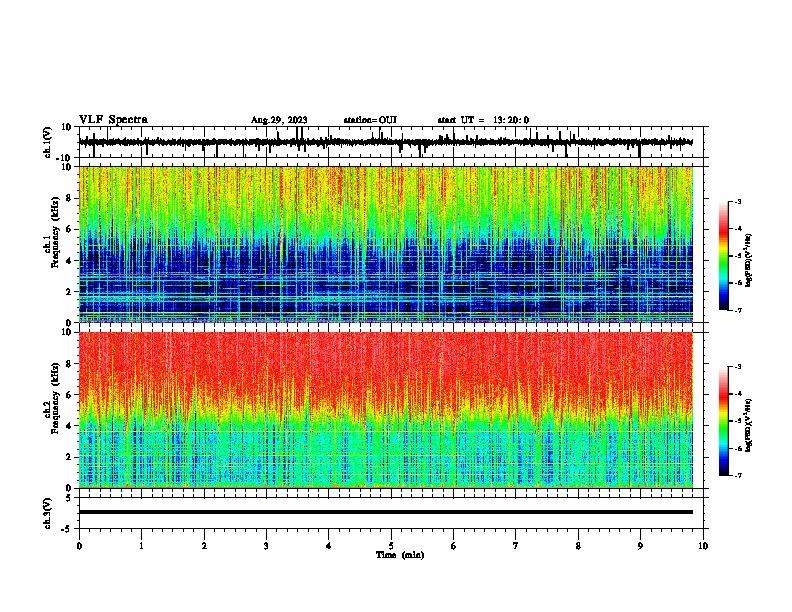Click the "7" tick on the Time axis
The image size is (792, 612).
tap(516, 546)
